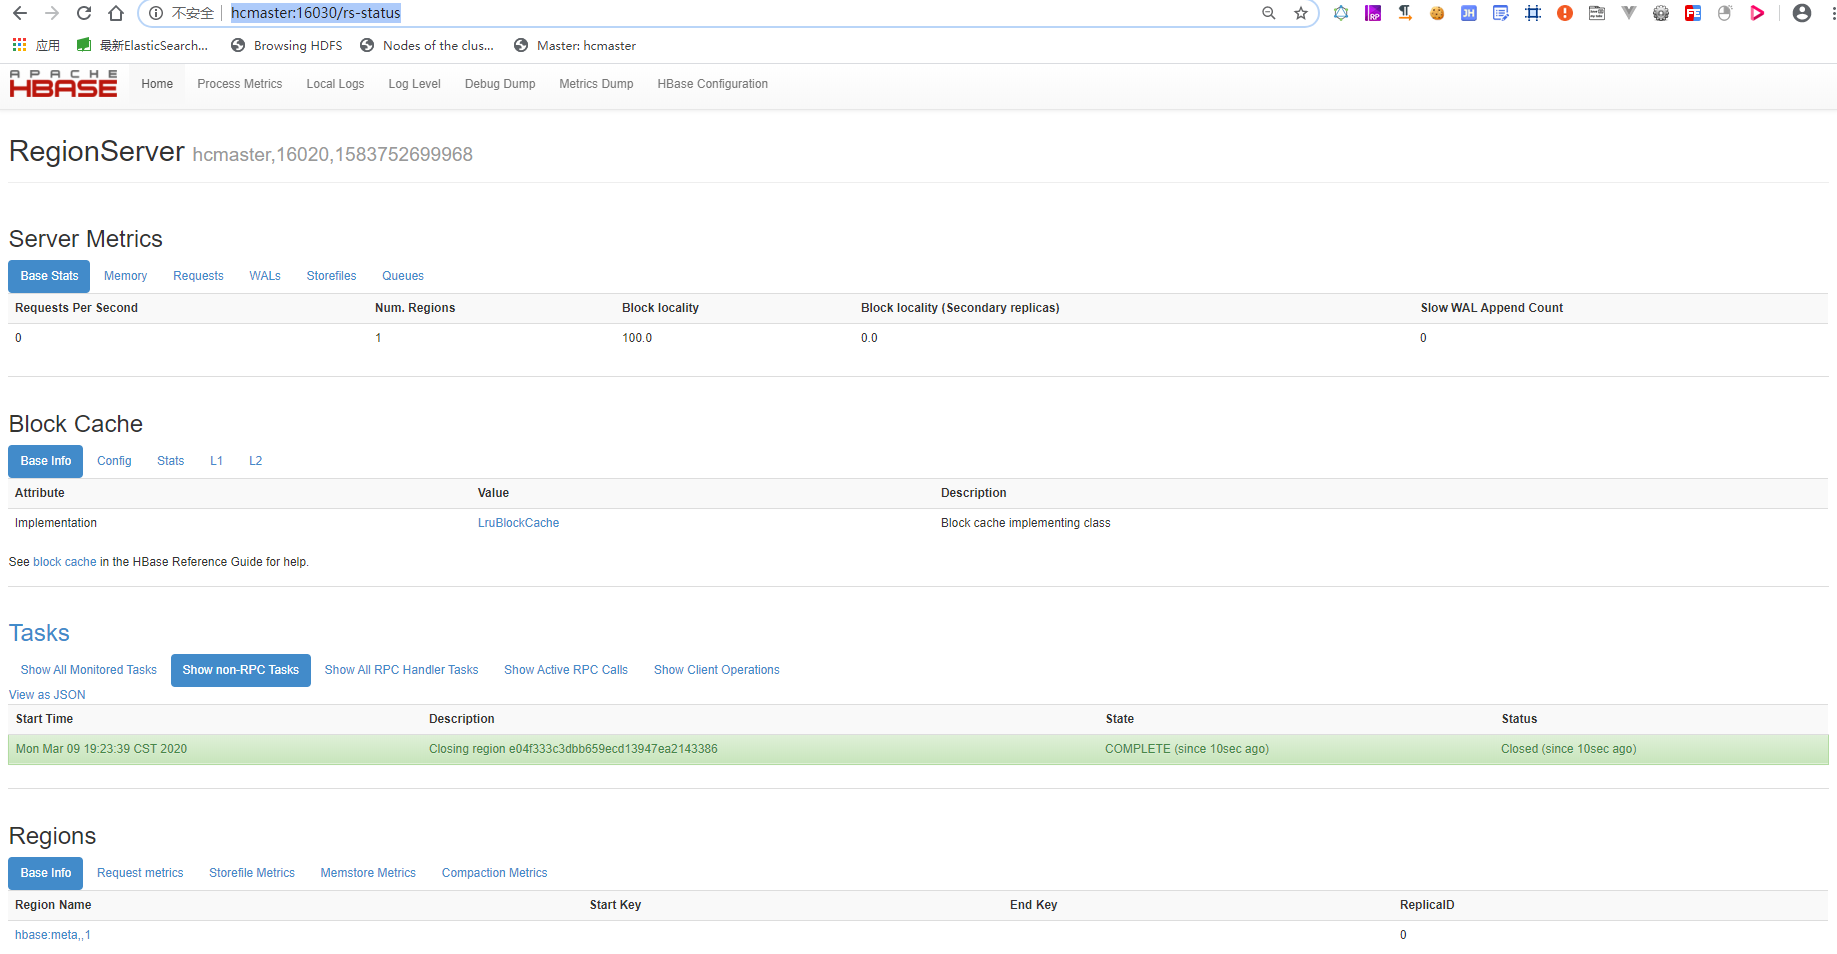Open Metrics Dump page
Viewport: 1837px width, 954px height.
coord(596,84)
